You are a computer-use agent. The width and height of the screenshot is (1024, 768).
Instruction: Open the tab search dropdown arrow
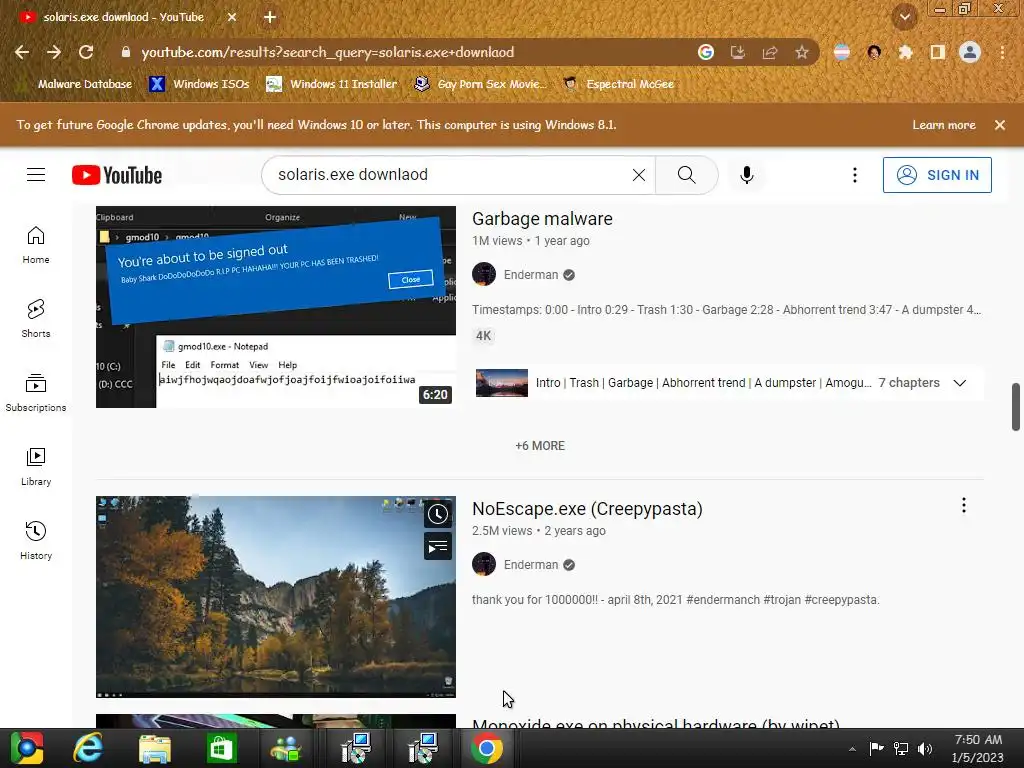click(x=905, y=17)
